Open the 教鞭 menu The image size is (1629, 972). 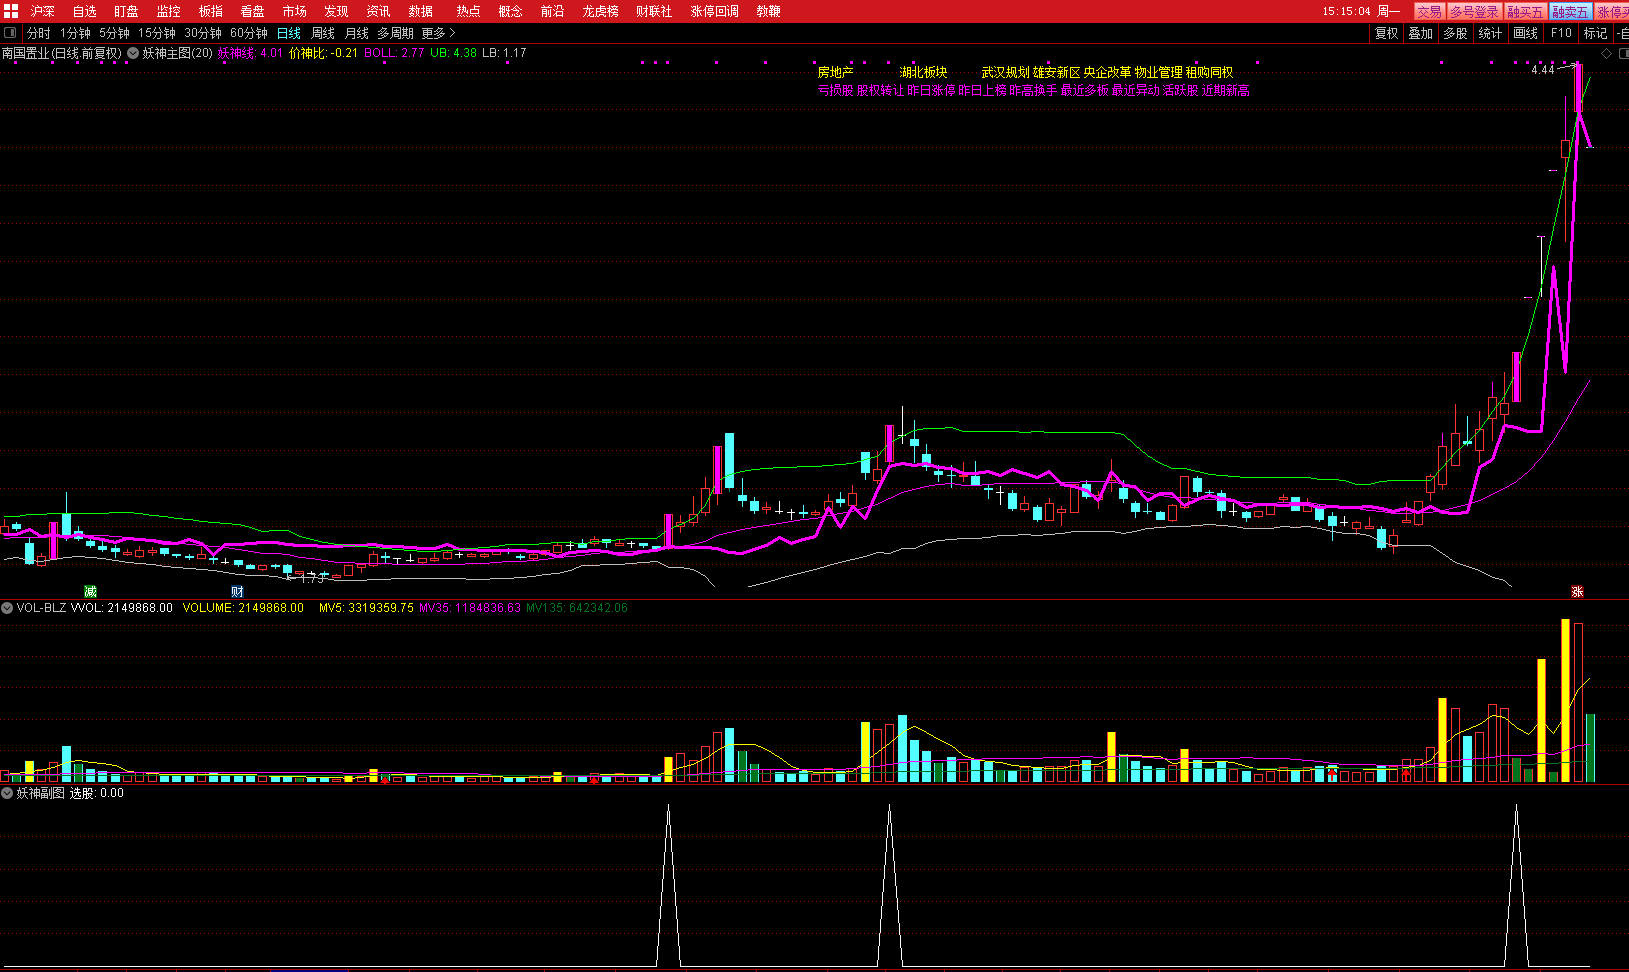pyautogui.click(x=768, y=11)
